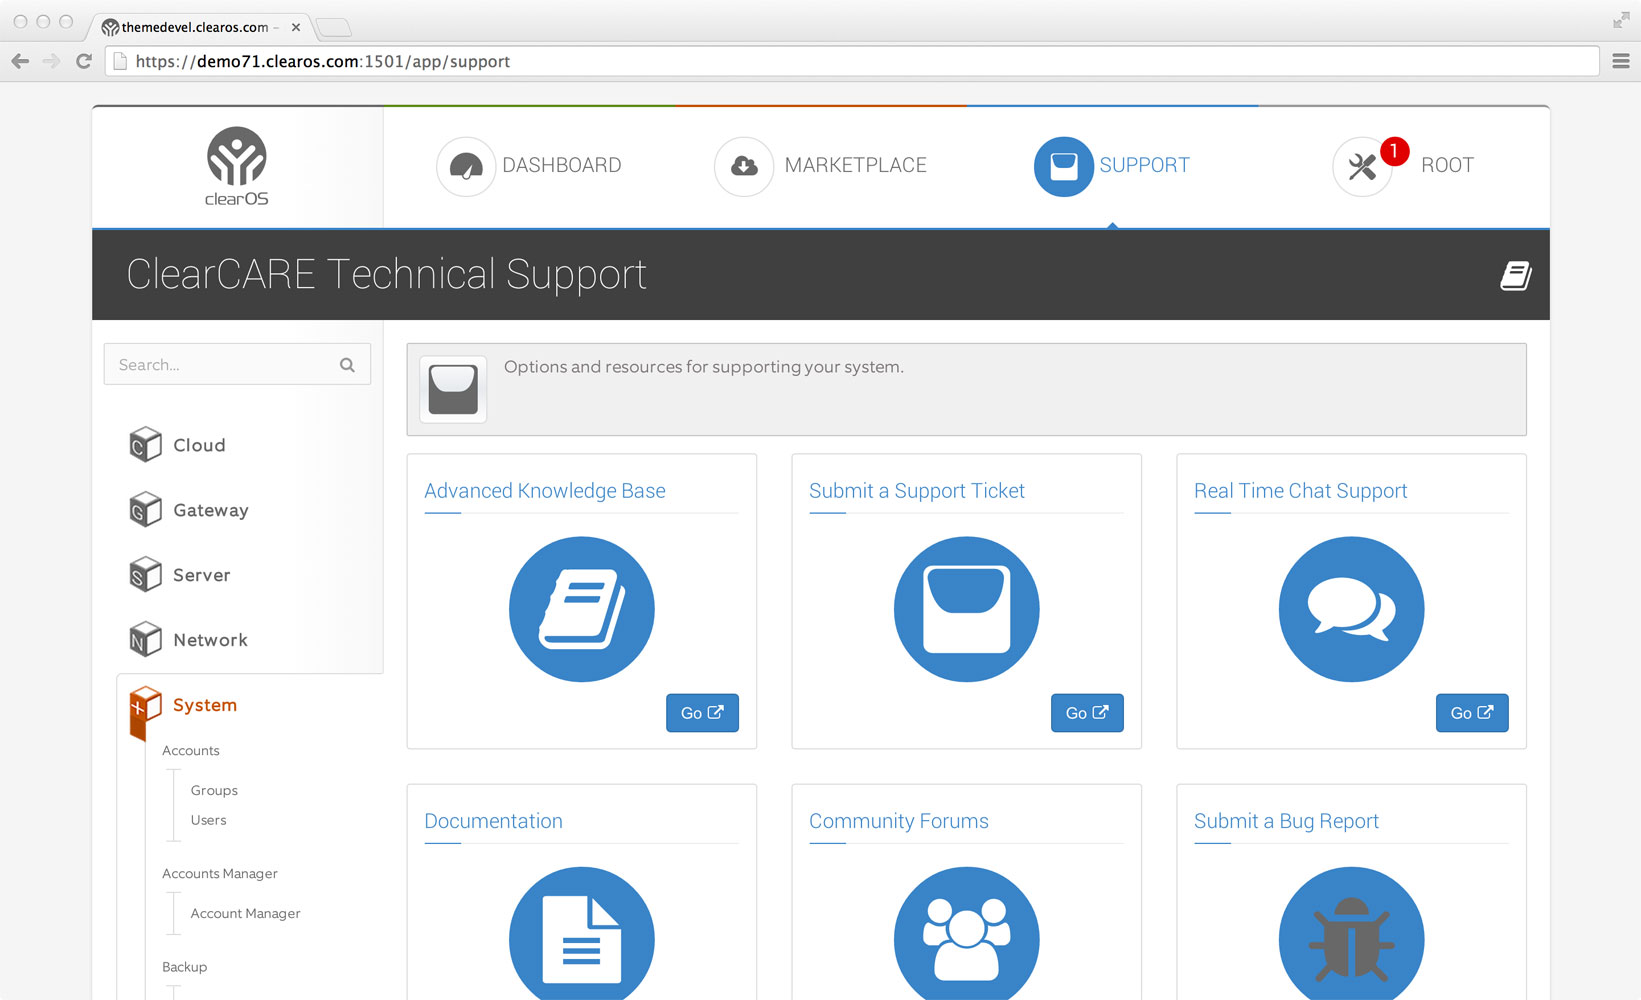
Task: Click Go under Advanced Knowledge Base
Action: [702, 713]
